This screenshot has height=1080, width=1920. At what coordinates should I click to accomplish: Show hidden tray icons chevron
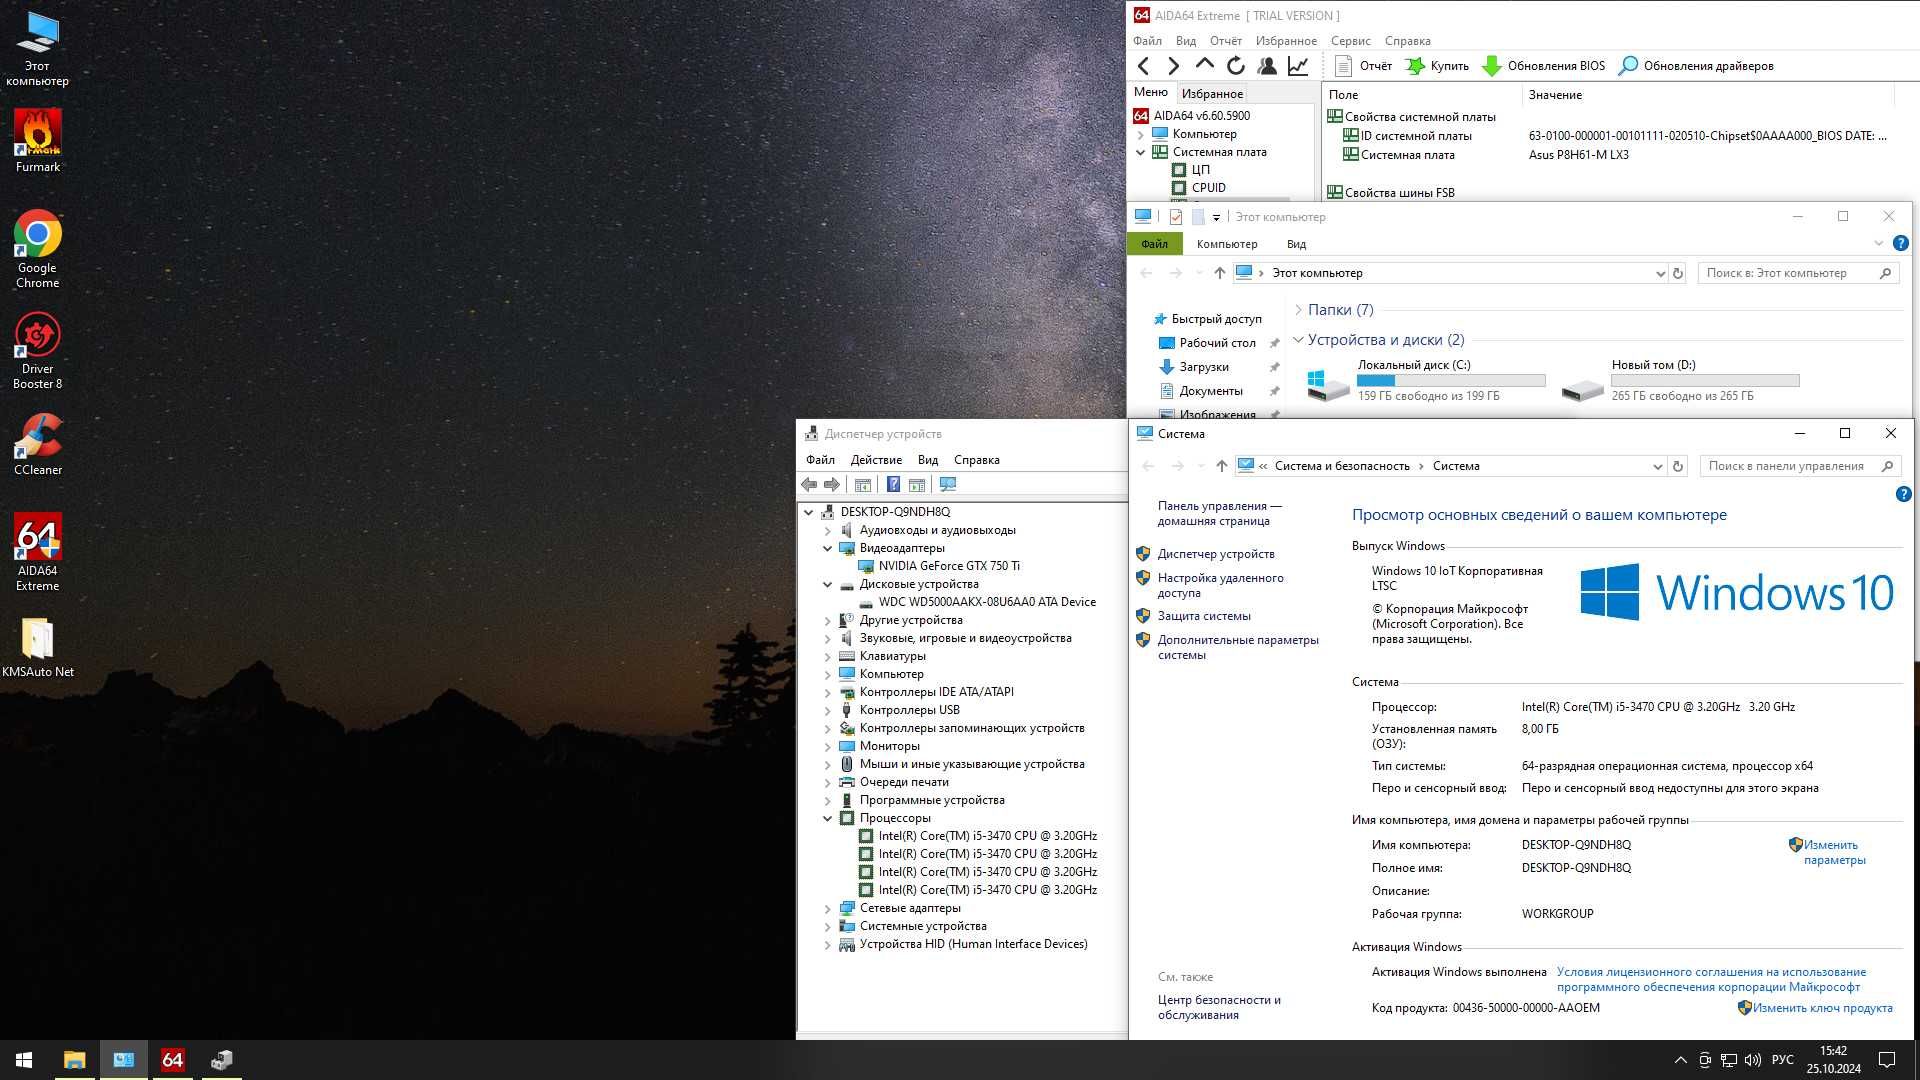[x=1680, y=1060]
